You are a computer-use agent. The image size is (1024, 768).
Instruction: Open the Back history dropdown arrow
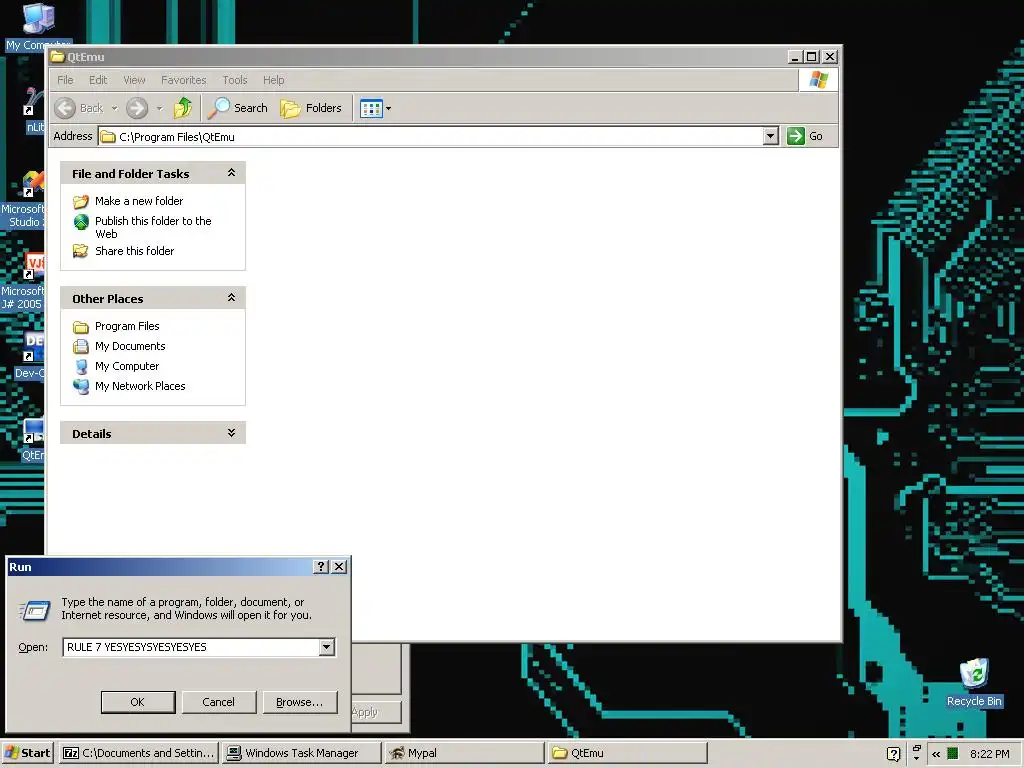[114, 108]
